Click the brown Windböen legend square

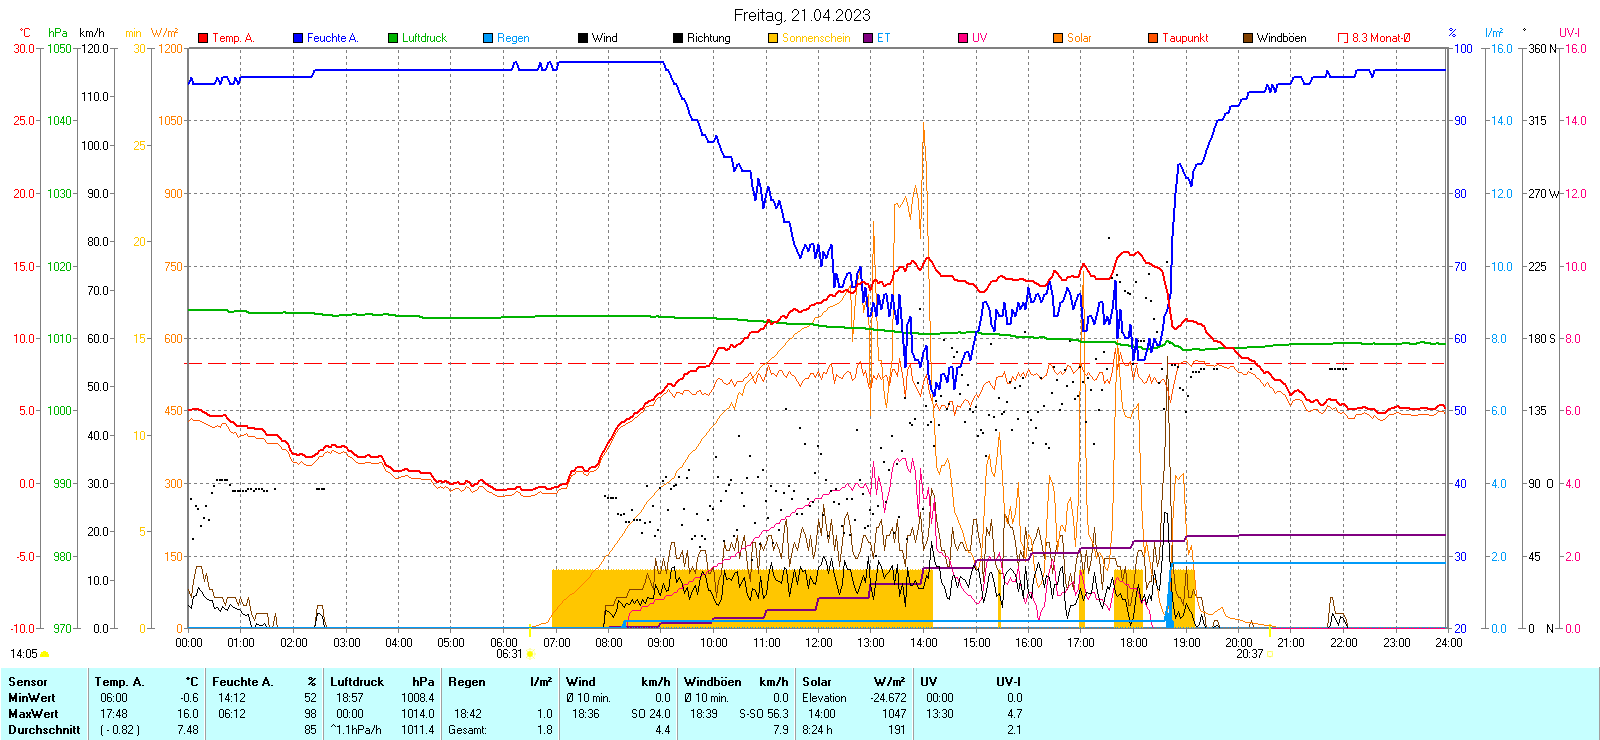(x=1248, y=38)
